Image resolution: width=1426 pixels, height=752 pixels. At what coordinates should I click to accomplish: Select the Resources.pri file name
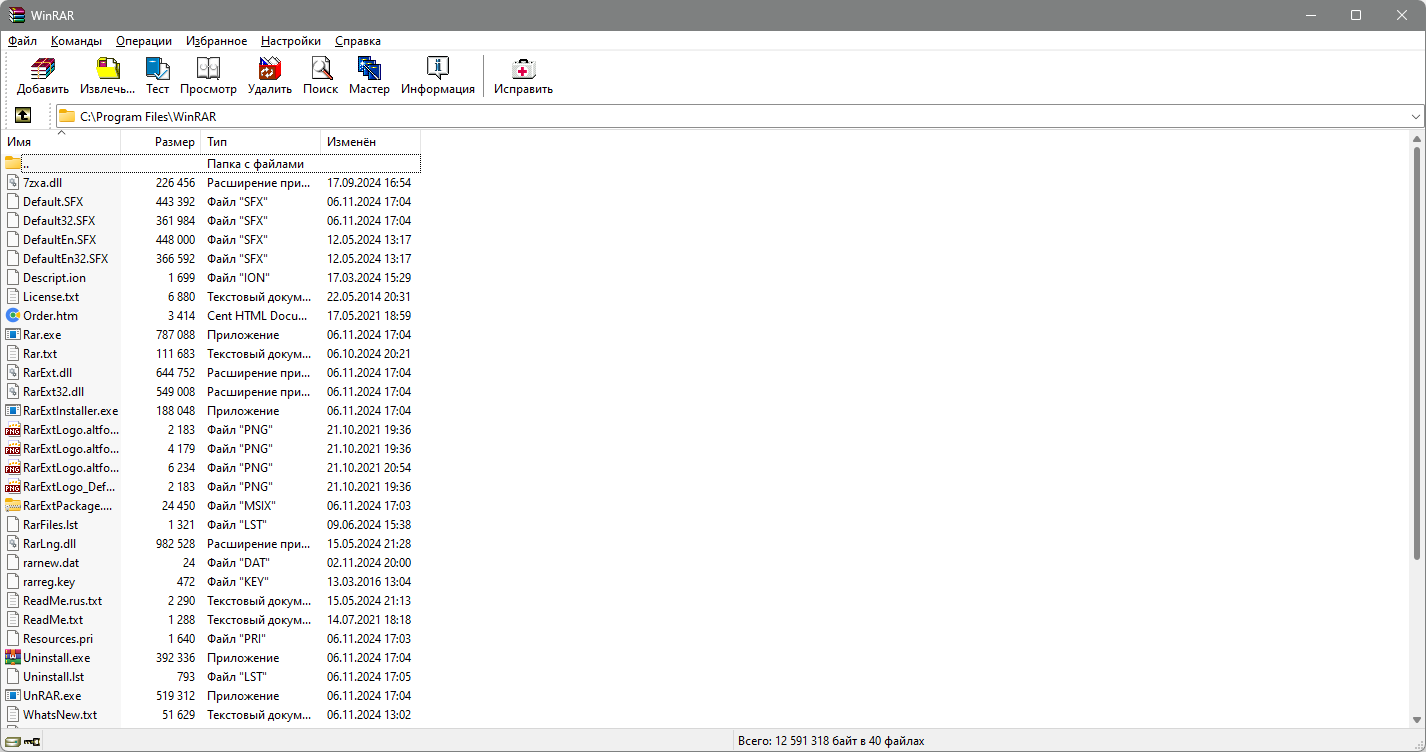point(58,639)
